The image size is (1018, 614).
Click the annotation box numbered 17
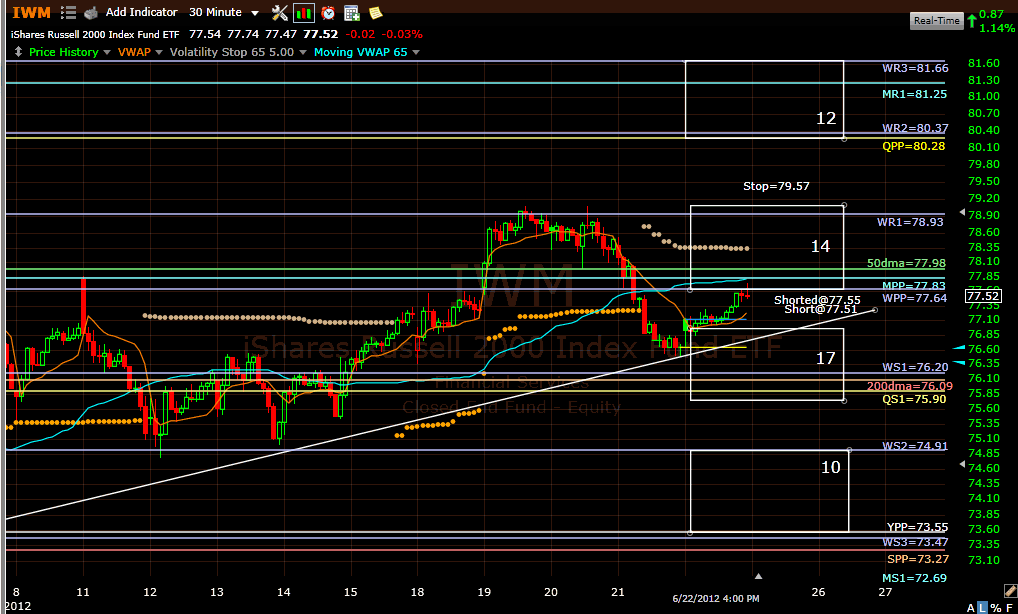click(767, 364)
